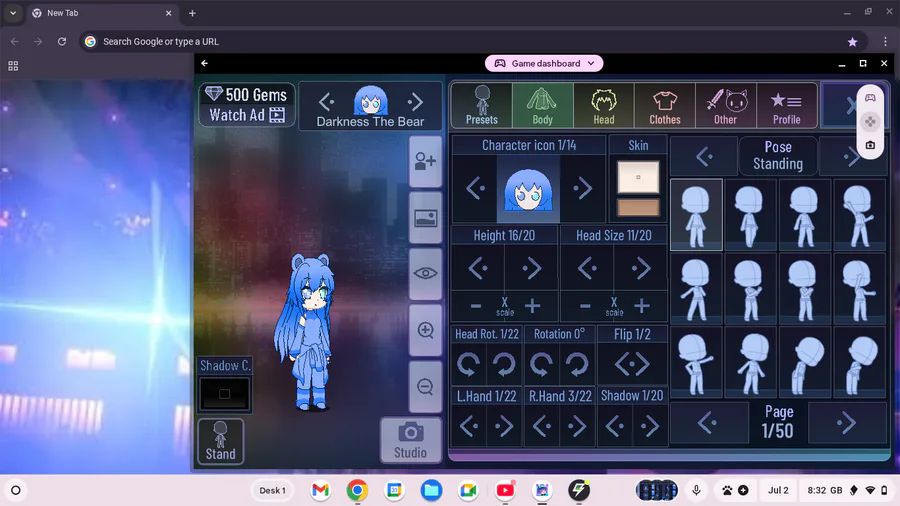Viewport: 900px width, 506px height.
Task: Click the gamepad controls icon in side pill
Action: (870, 98)
